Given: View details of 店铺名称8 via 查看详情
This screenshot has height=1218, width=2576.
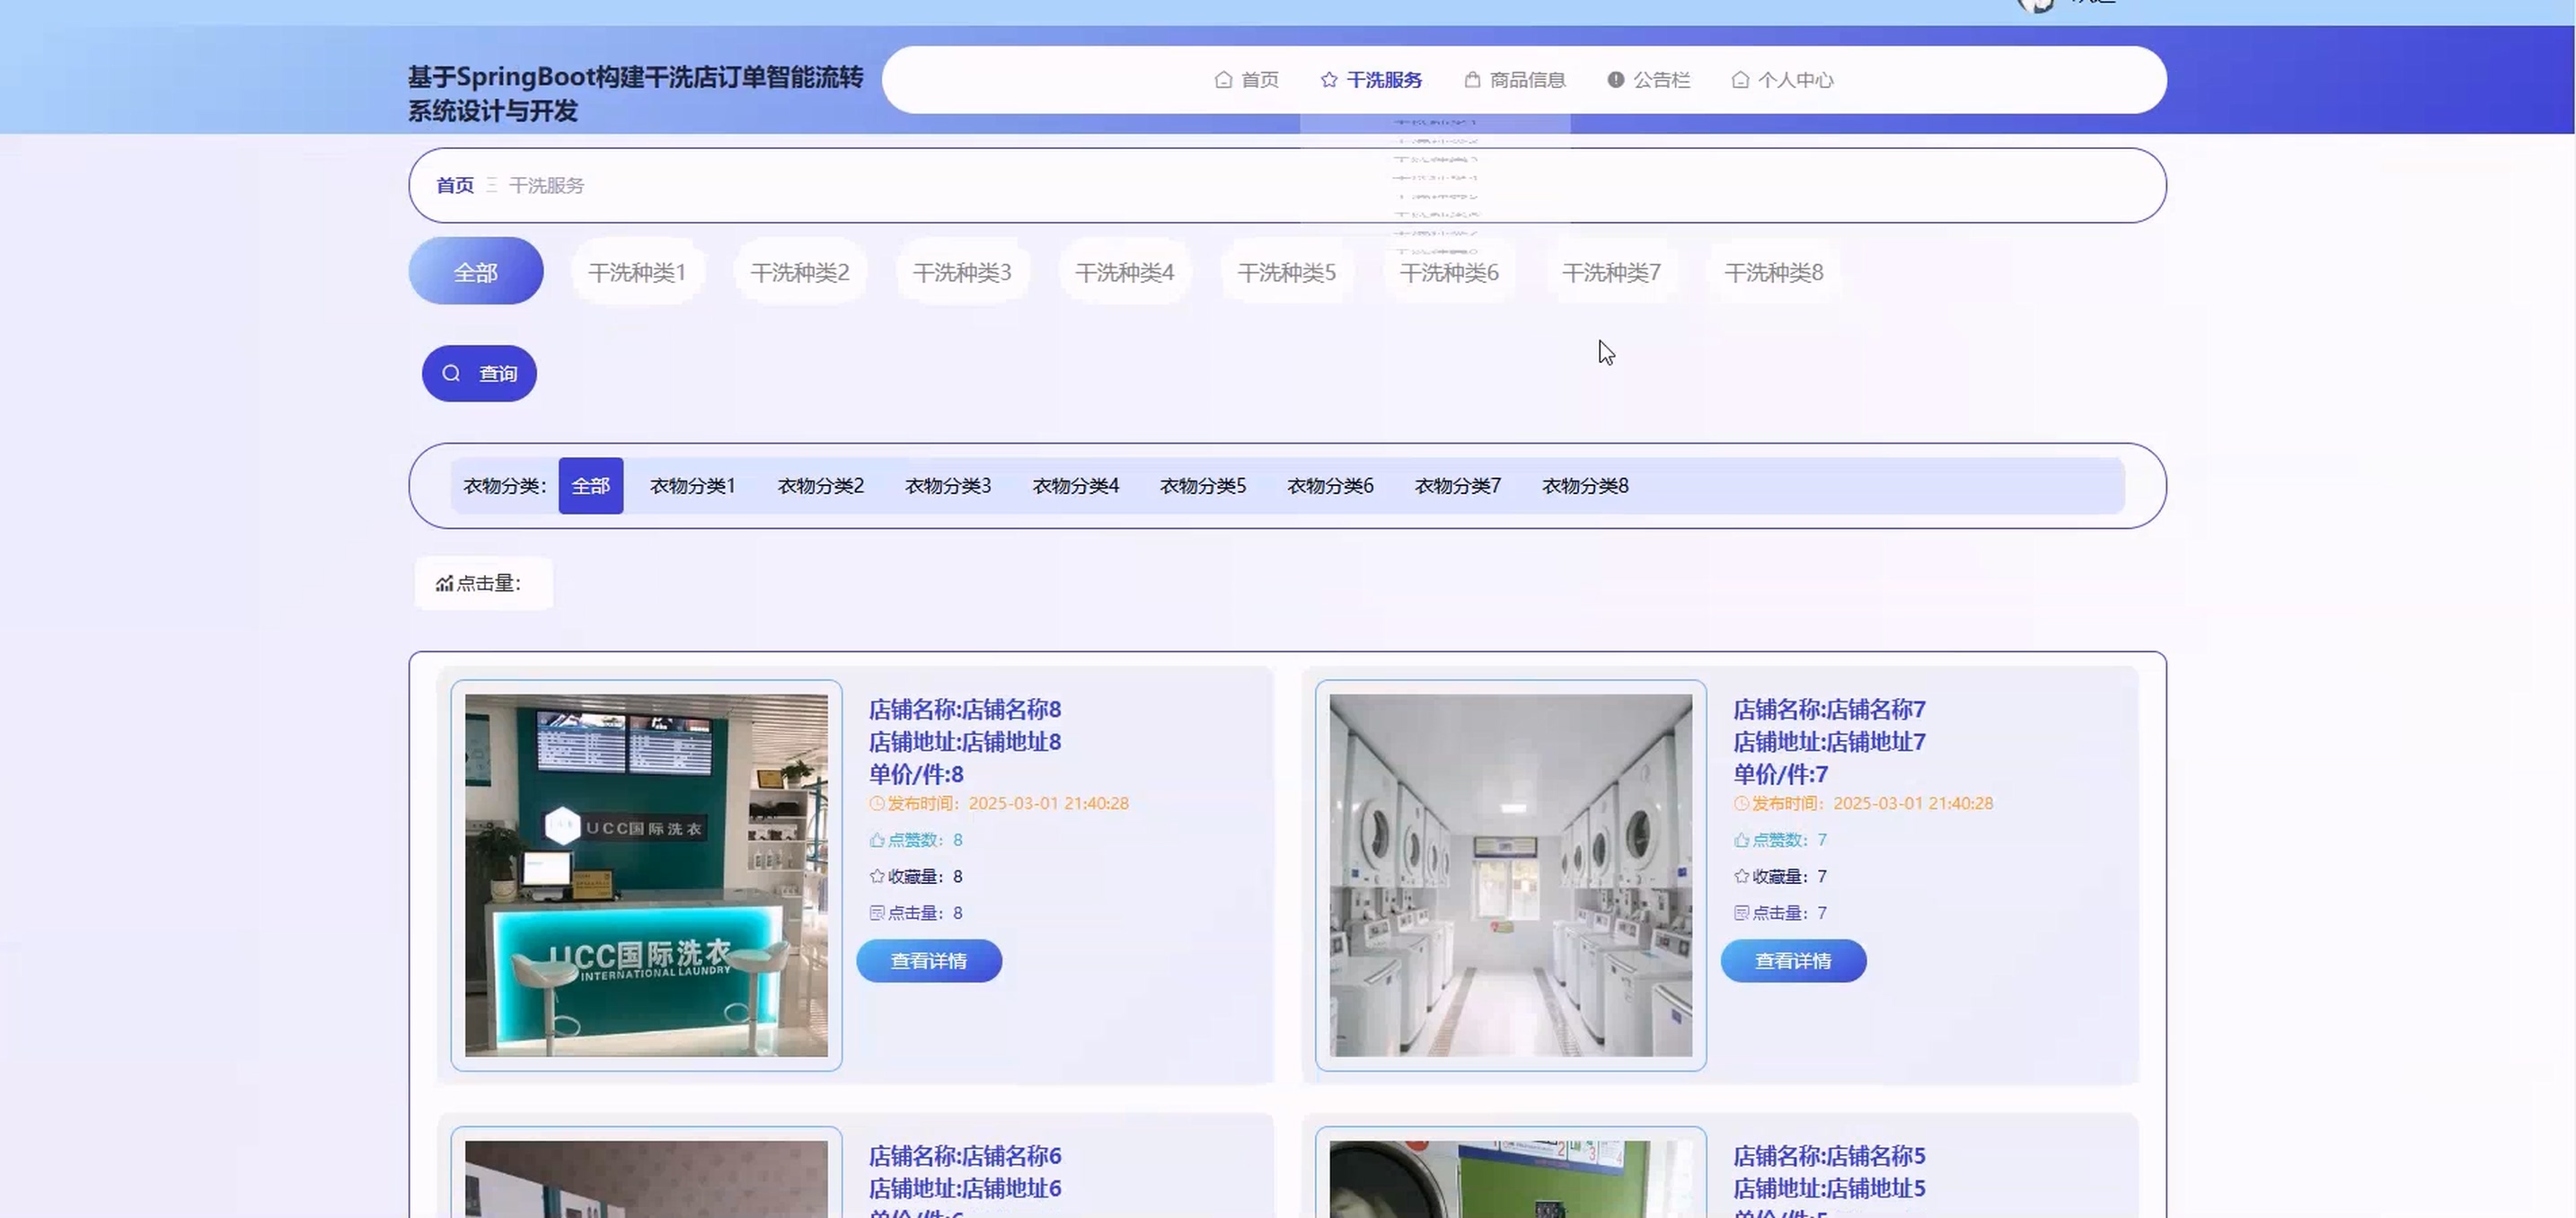Looking at the screenshot, I should [x=928, y=961].
